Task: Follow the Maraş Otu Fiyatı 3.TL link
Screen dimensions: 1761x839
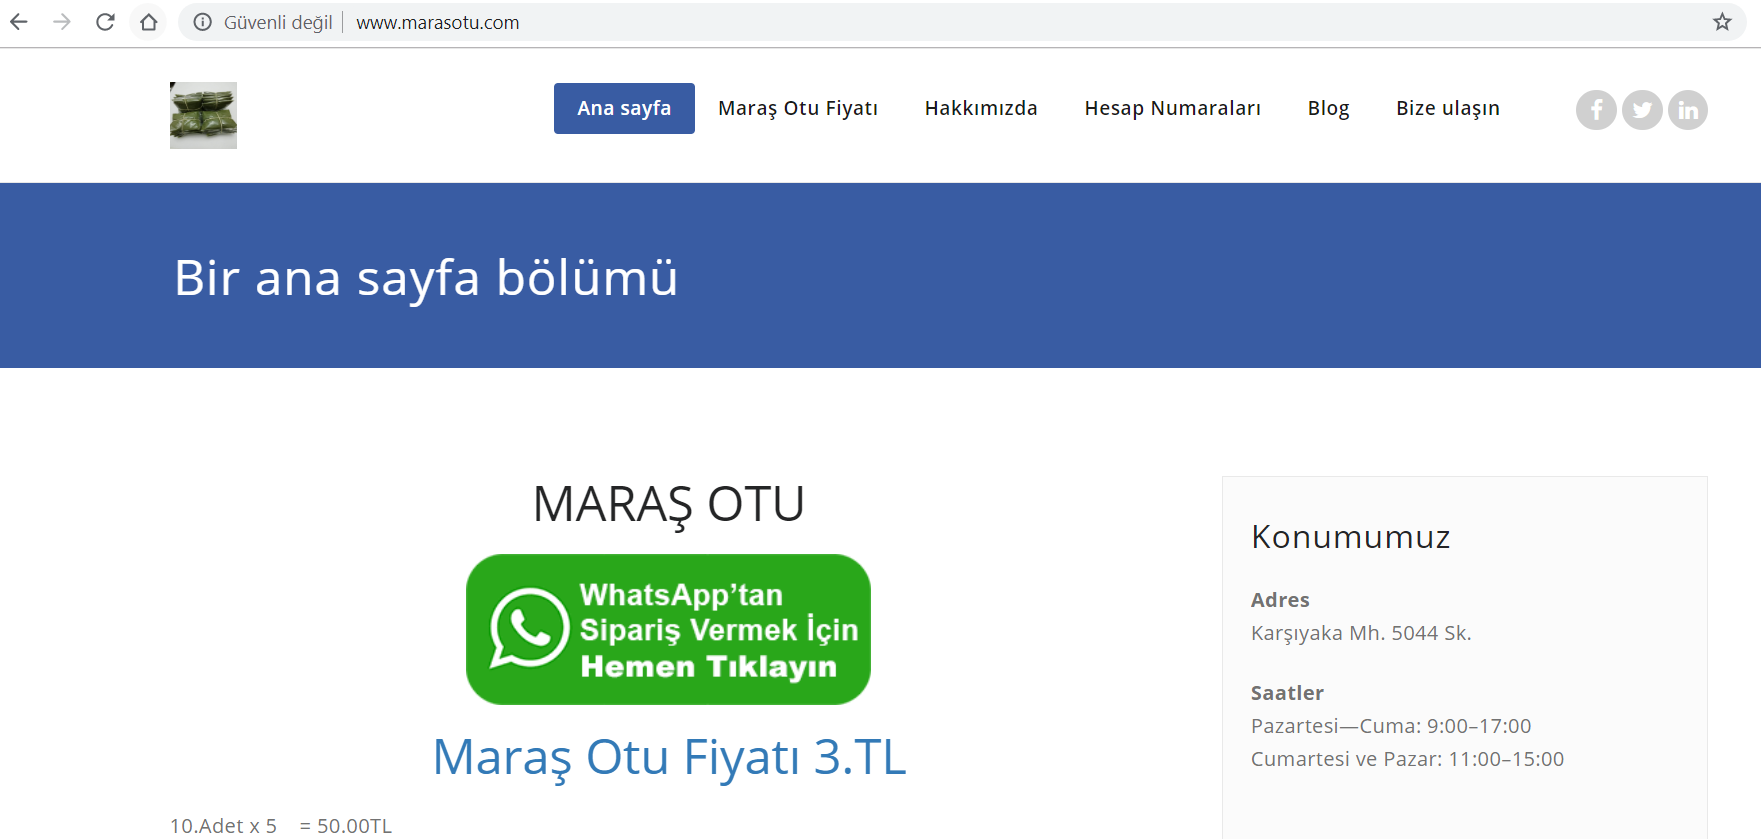Action: tap(669, 757)
